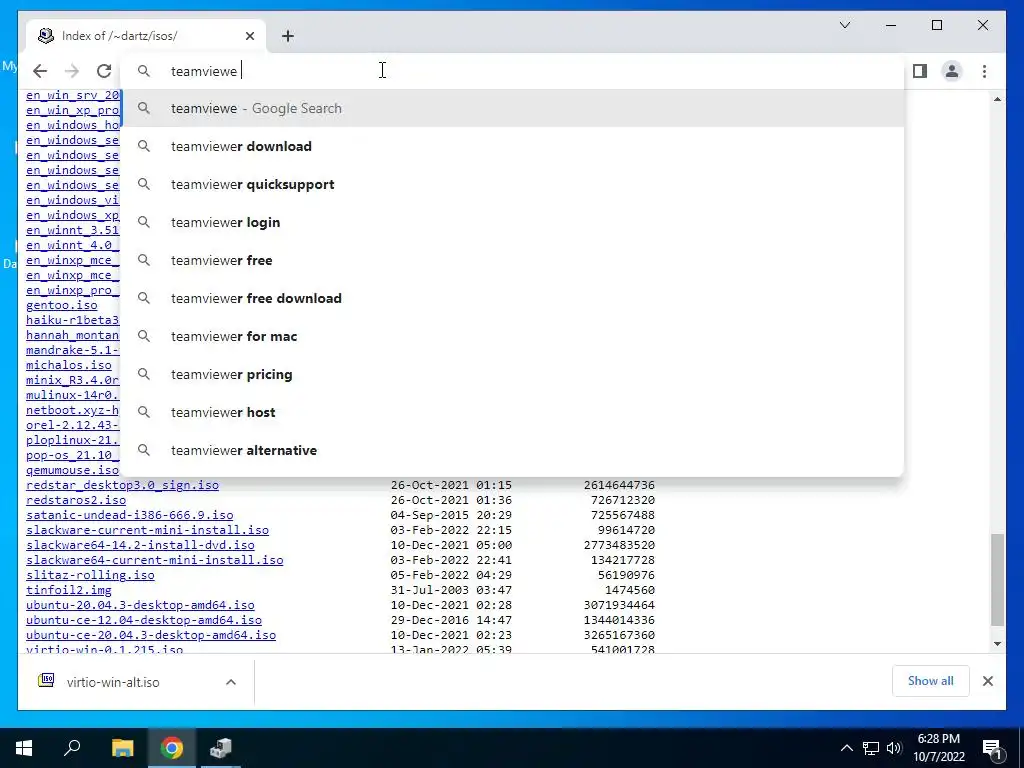Image resolution: width=1024 pixels, height=768 pixels.
Task: Open the volume tray icon
Action: tap(894, 748)
